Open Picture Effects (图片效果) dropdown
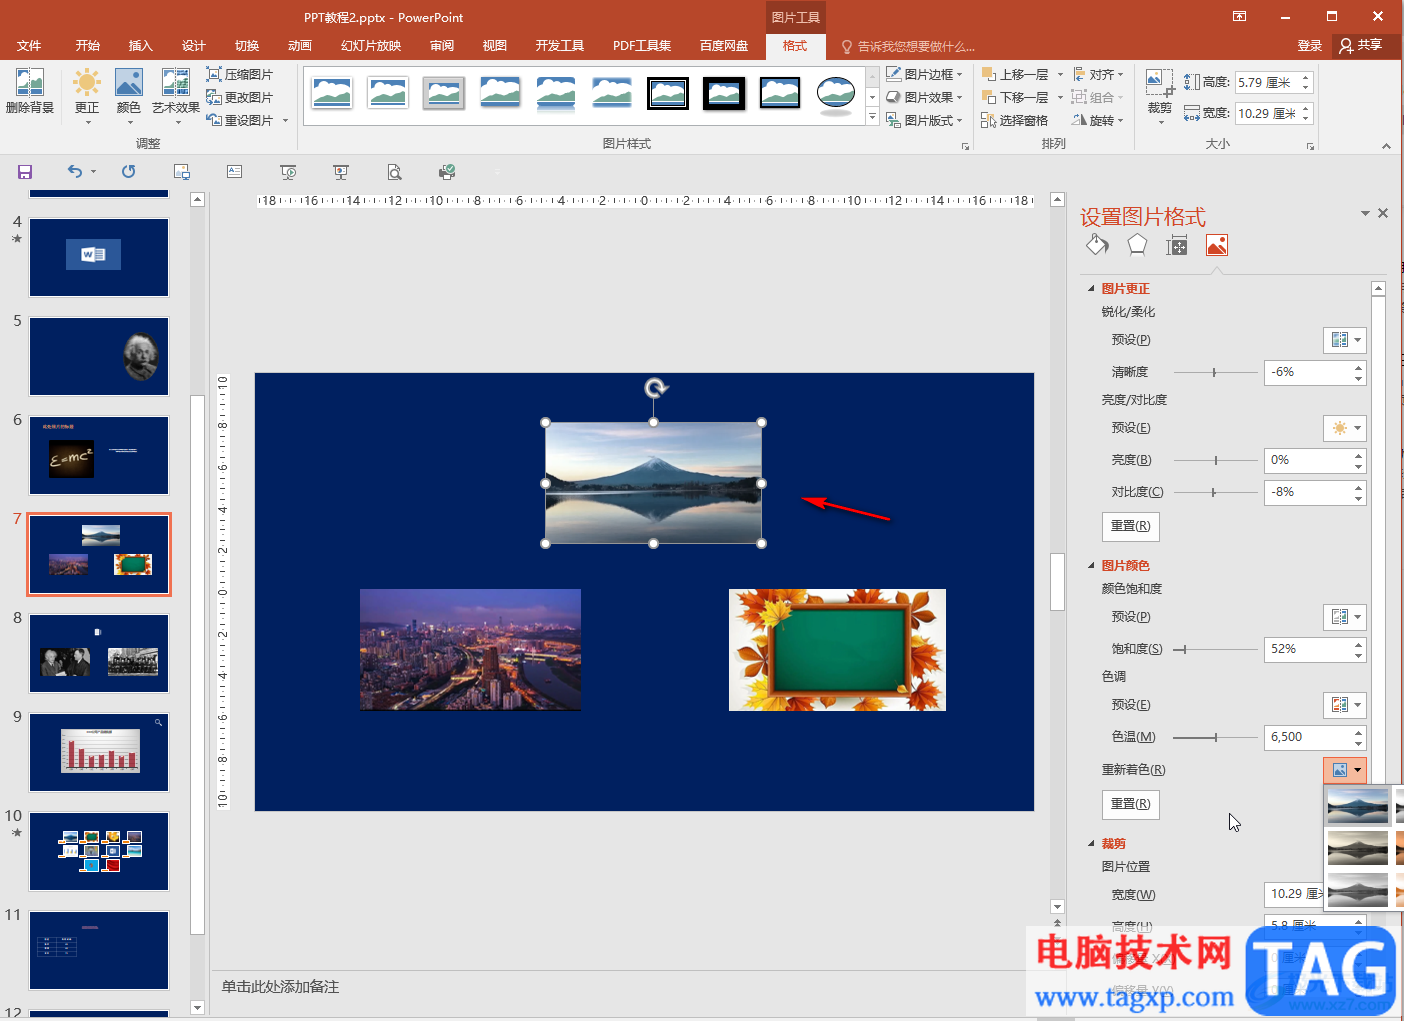This screenshot has width=1404, height=1021. pos(924,97)
